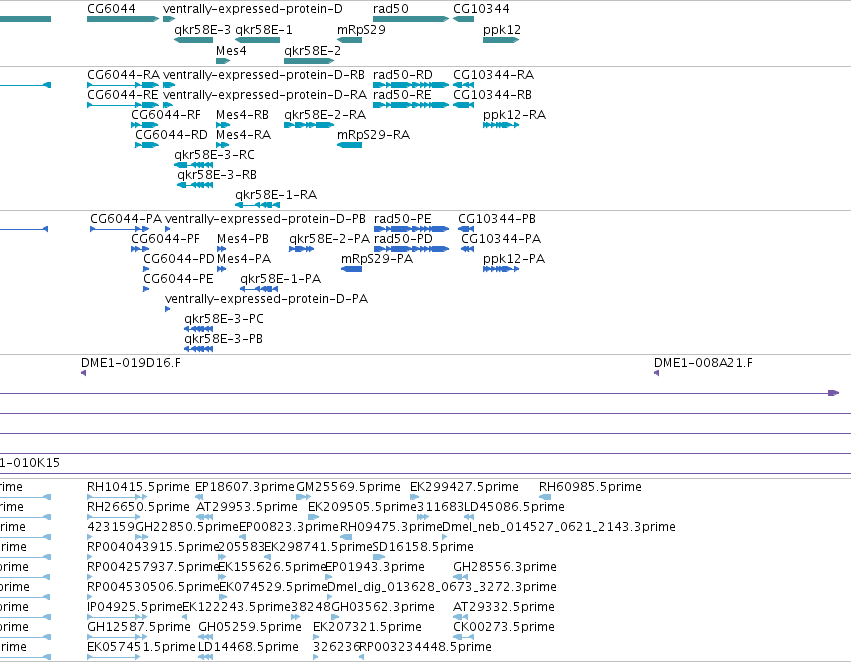Screen dimensions: 851x662
Task: Select the CG6044-RF transcript glyph
Action: pos(144,125)
